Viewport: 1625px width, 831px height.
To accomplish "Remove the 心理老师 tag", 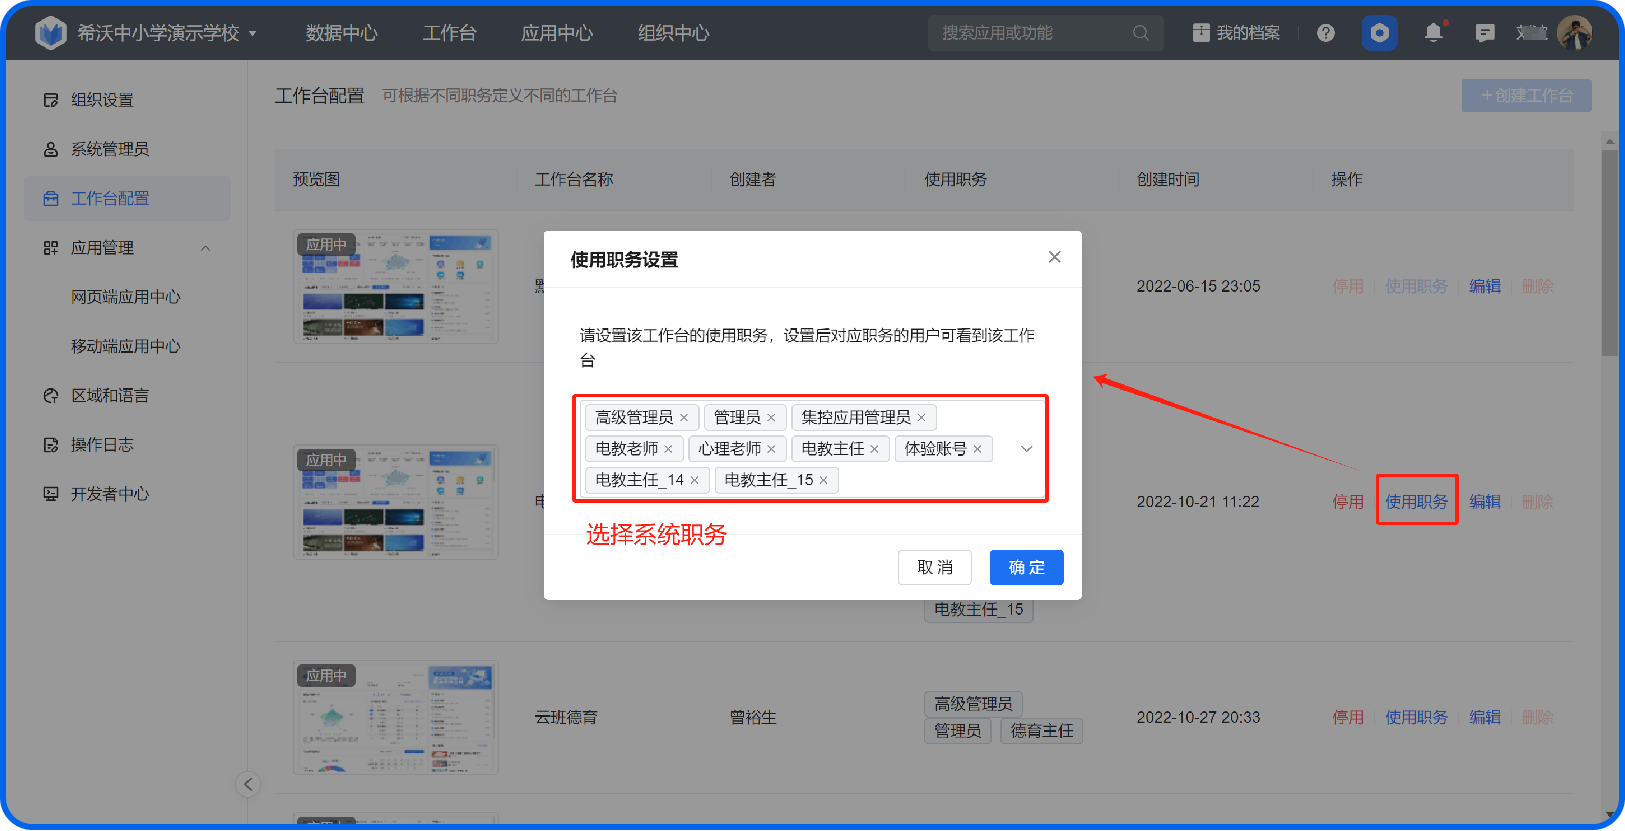I will point(771,449).
